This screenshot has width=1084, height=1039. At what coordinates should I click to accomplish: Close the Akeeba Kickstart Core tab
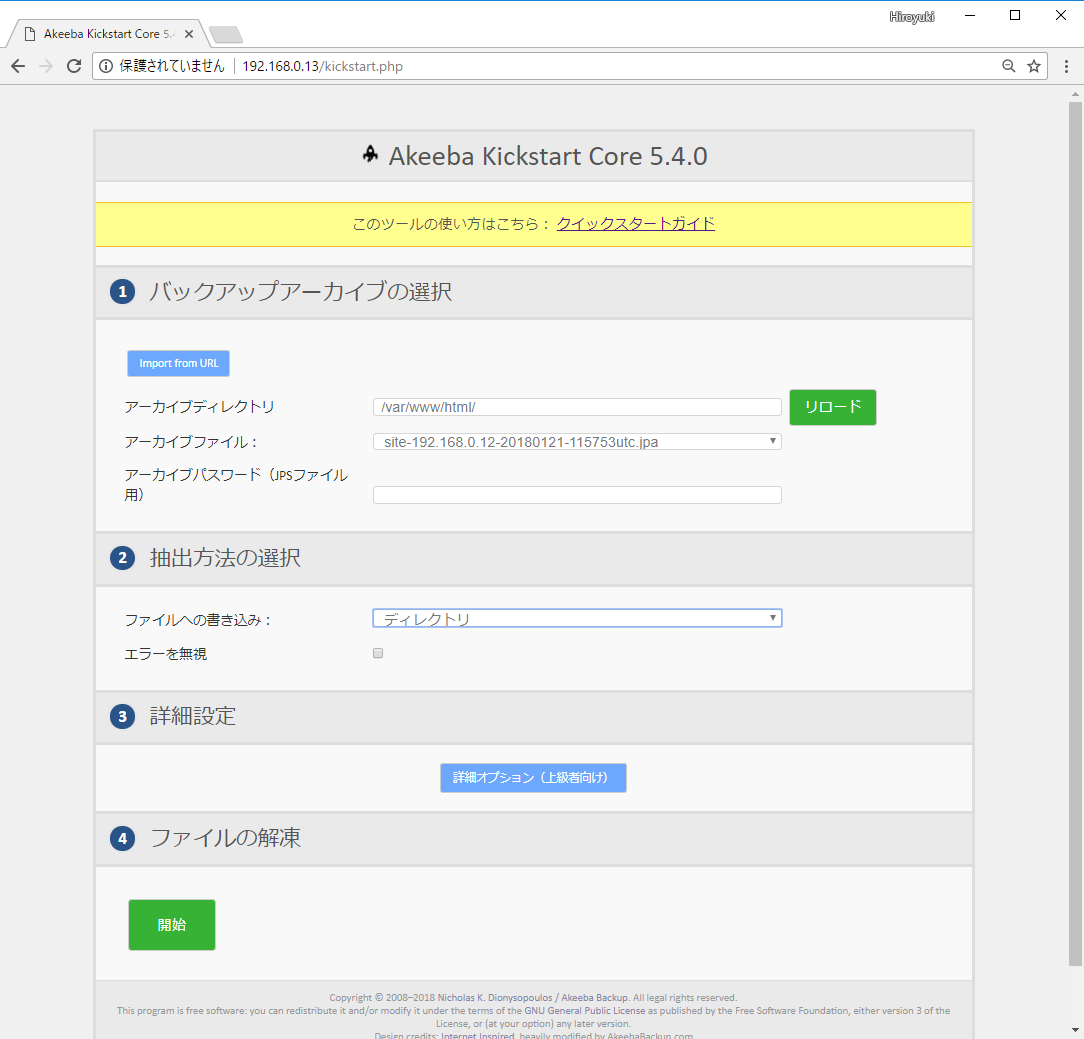tap(189, 34)
